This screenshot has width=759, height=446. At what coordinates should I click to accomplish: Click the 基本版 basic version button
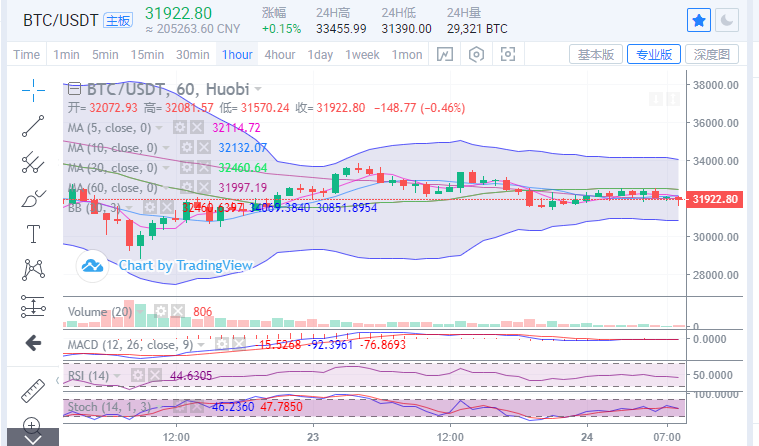pos(596,54)
